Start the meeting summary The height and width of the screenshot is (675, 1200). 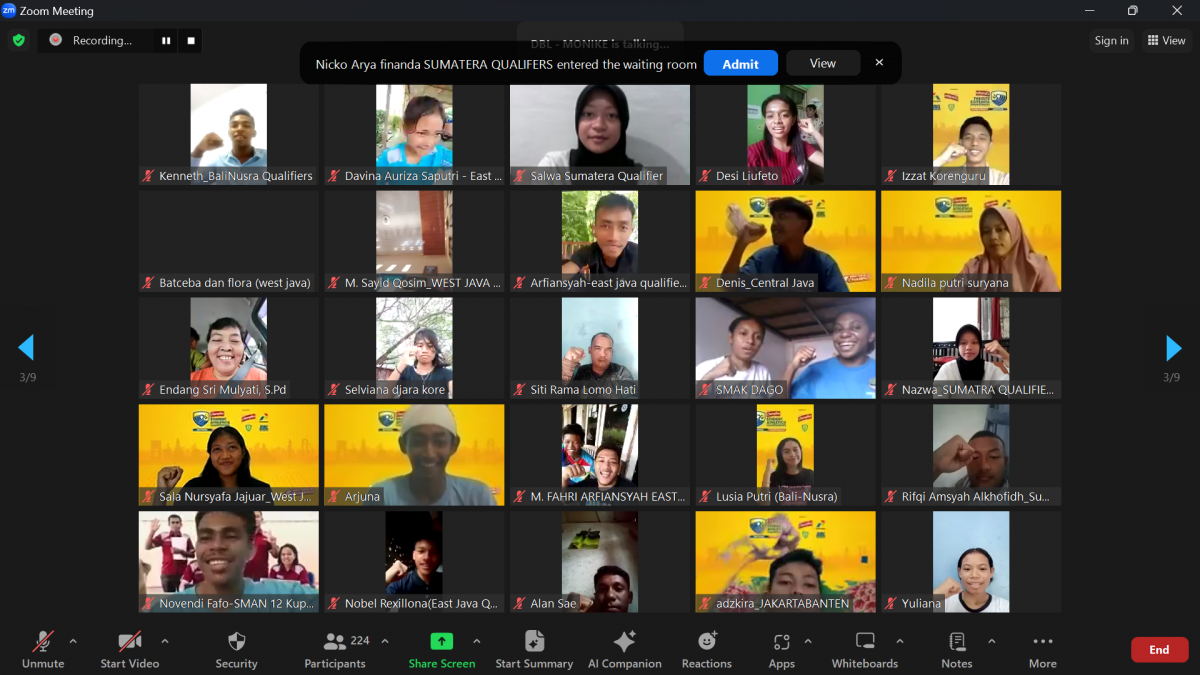click(534, 649)
